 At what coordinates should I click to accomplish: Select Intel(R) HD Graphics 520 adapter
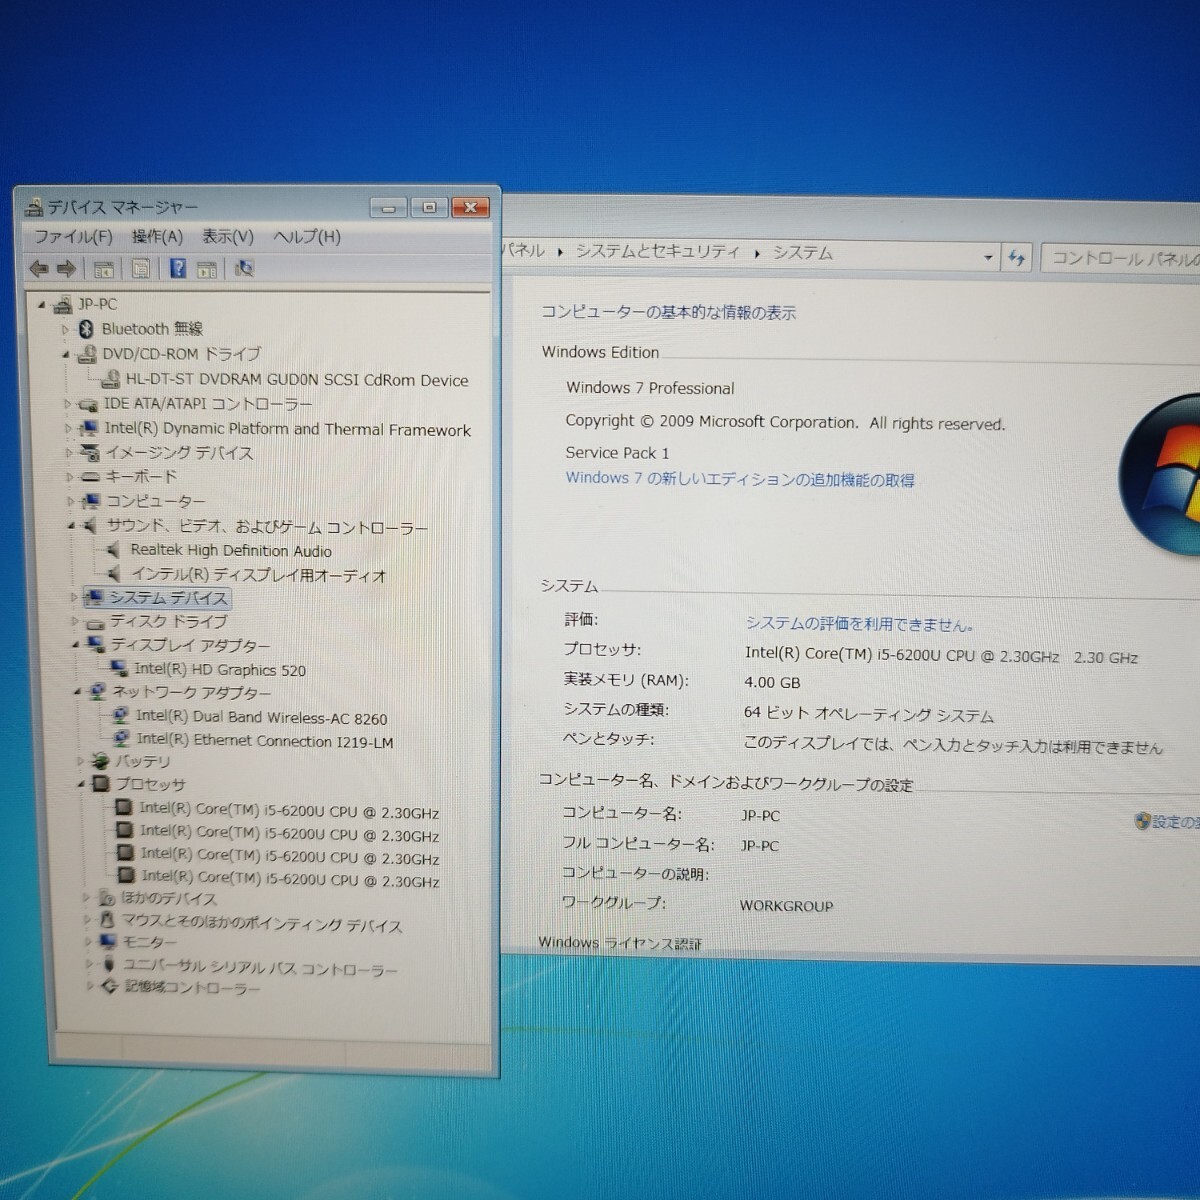point(219,670)
